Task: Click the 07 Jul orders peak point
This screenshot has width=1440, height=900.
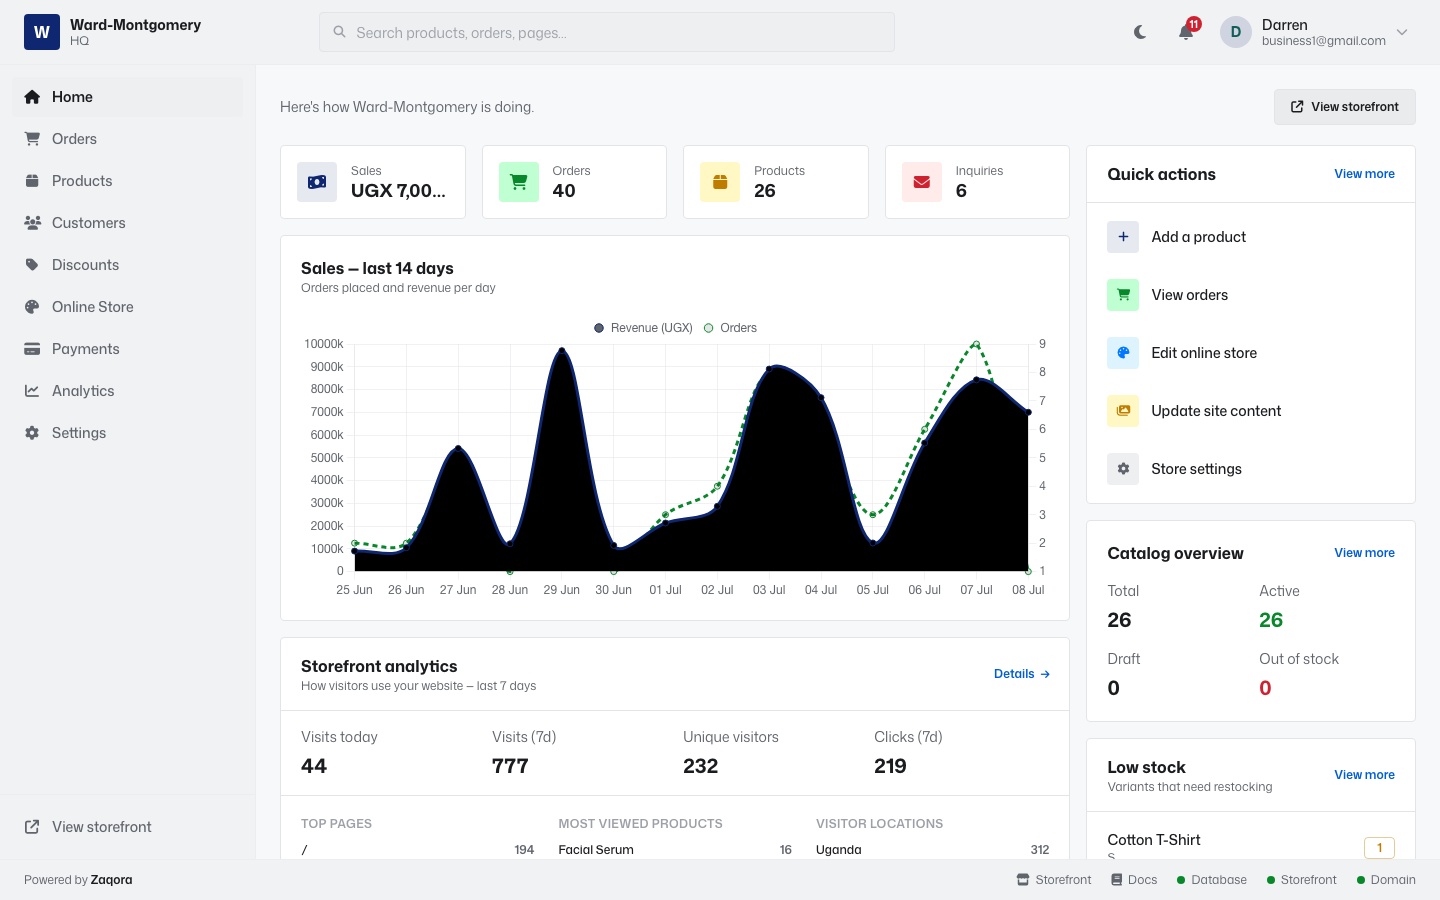Action: pyautogui.click(x=976, y=345)
